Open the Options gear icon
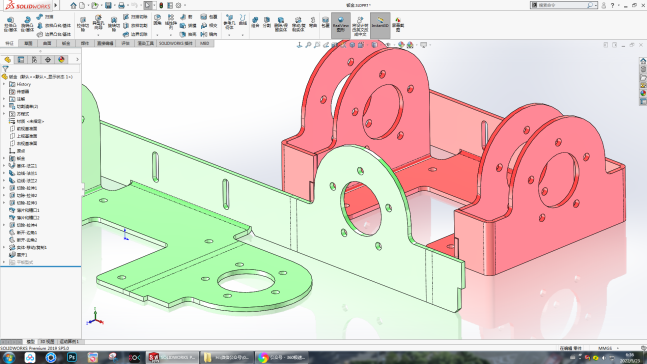The width and height of the screenshot is (647, 364). 178,5
